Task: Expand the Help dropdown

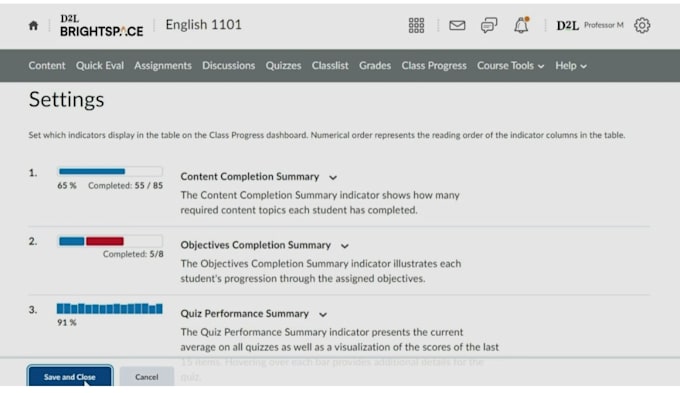Action: [x=571, y=66]
